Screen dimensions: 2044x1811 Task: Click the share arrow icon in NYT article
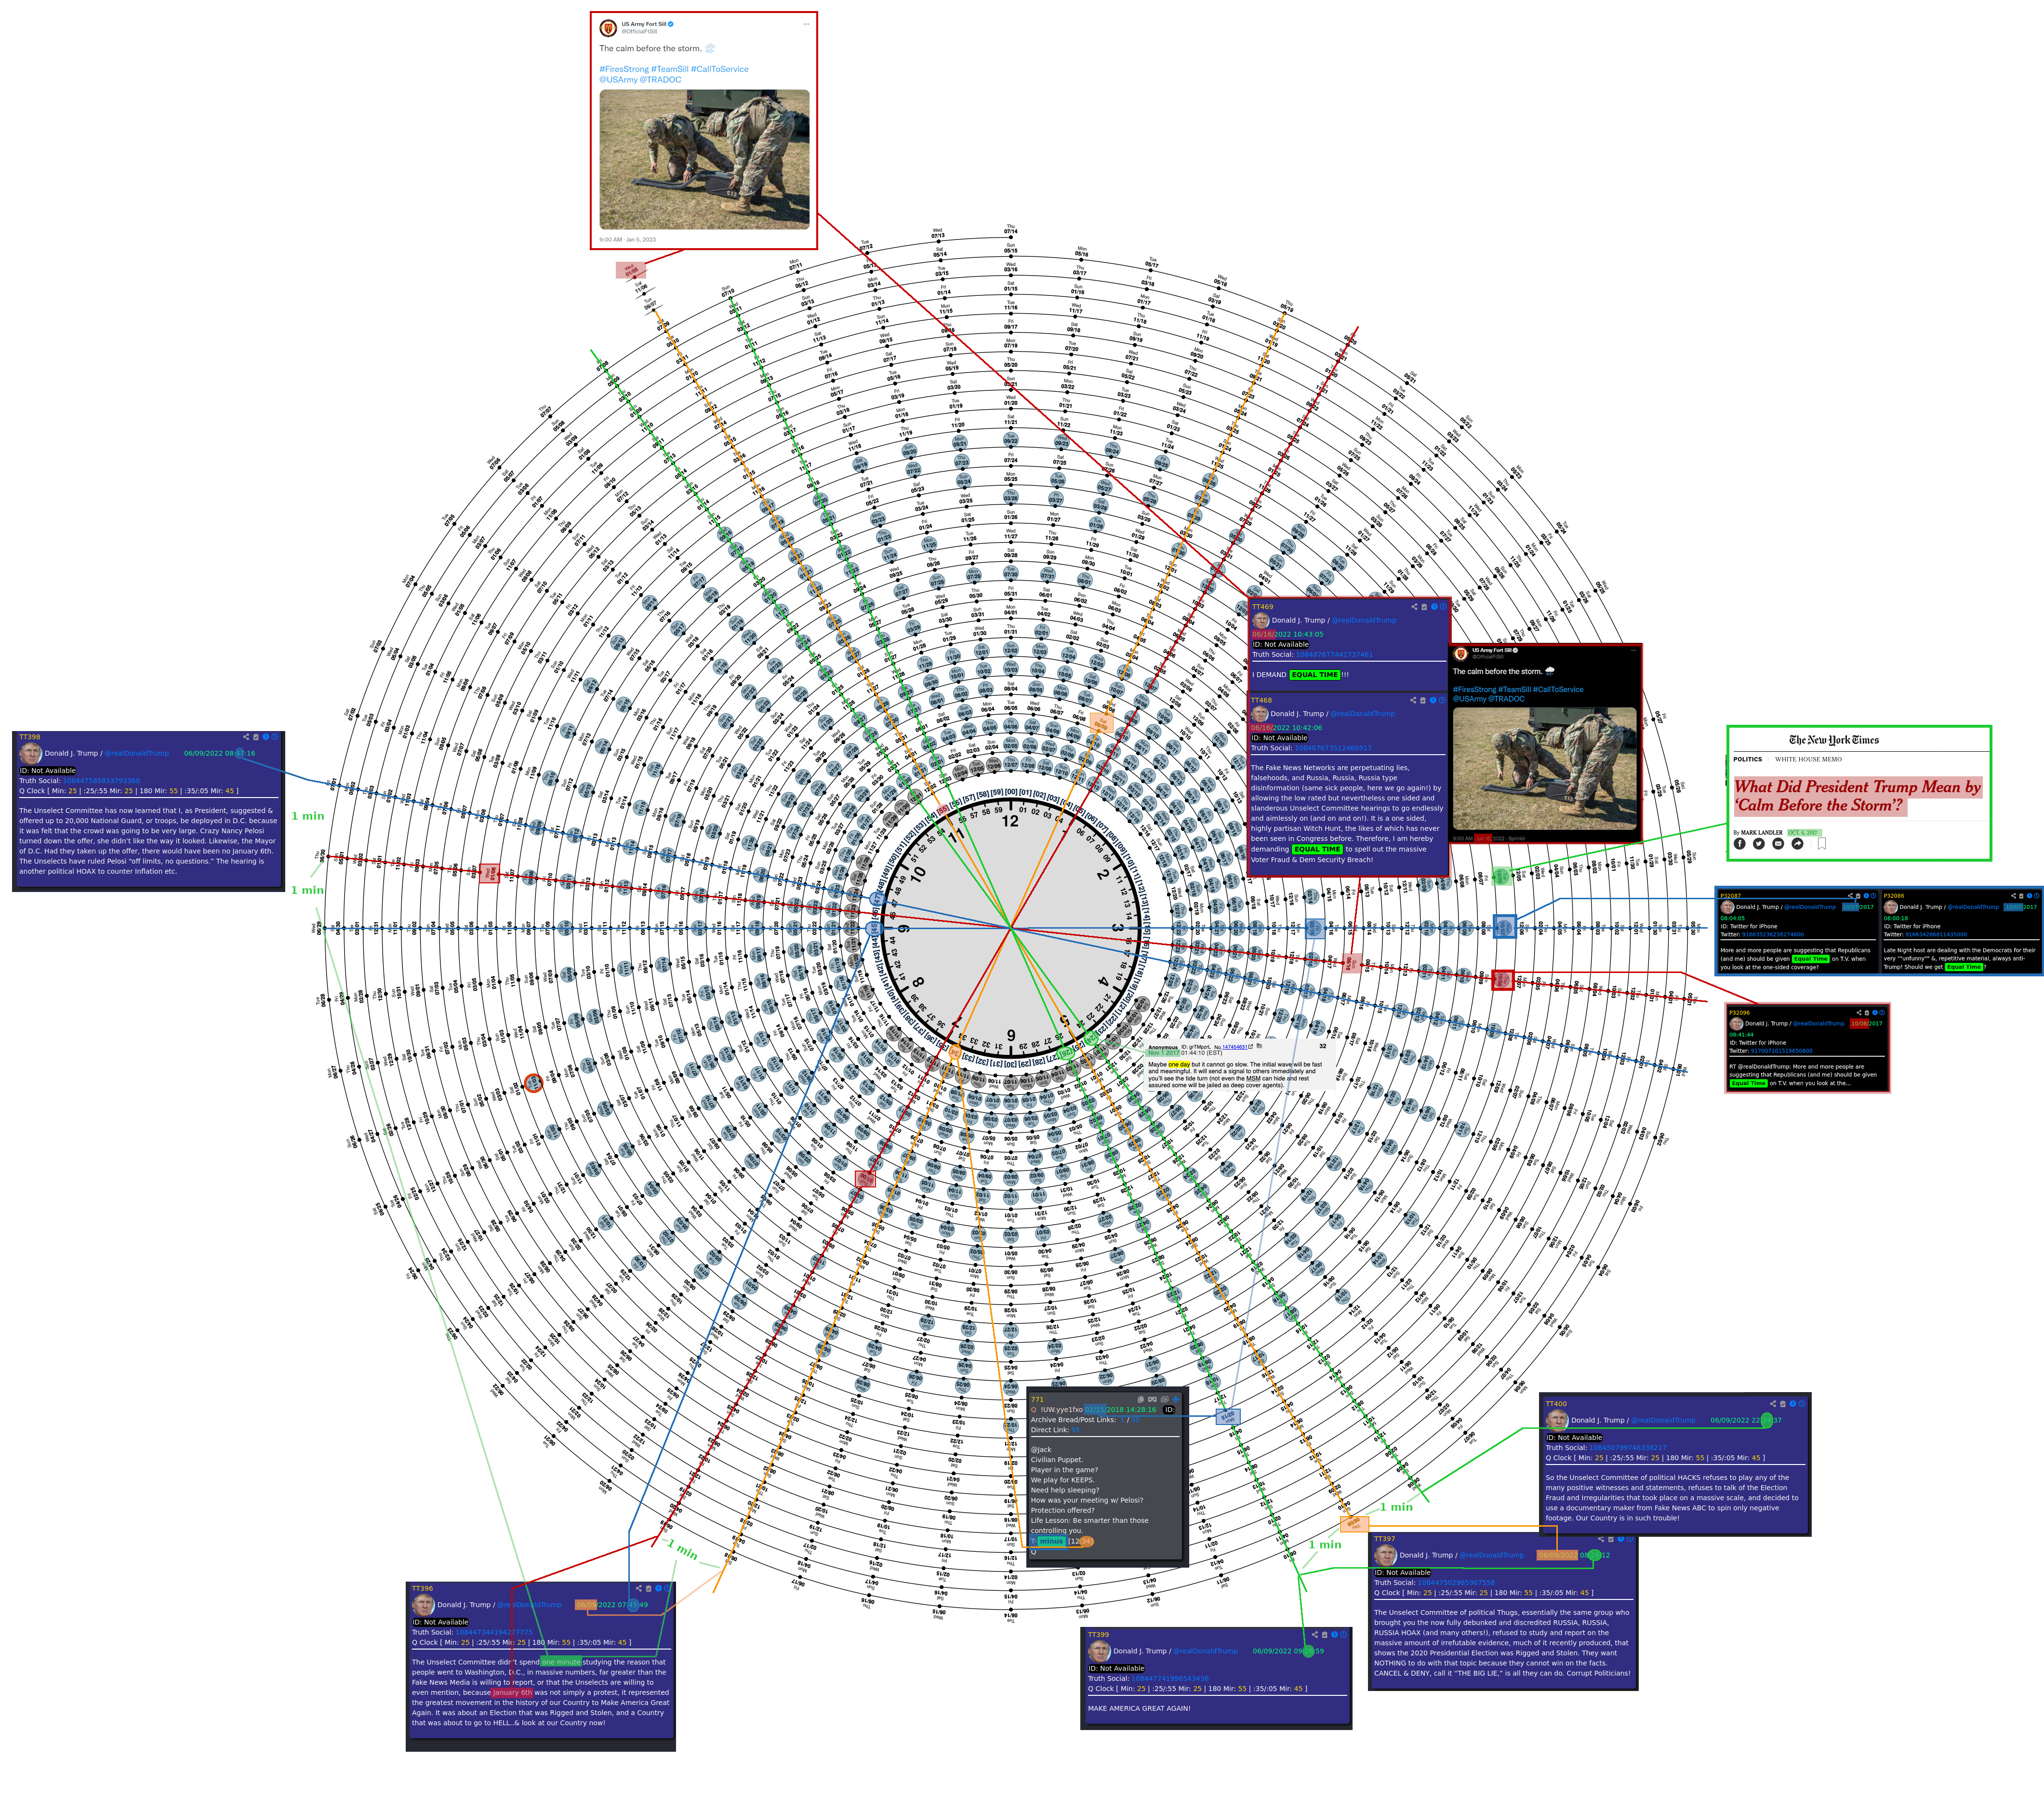(x=1797, y=844)
